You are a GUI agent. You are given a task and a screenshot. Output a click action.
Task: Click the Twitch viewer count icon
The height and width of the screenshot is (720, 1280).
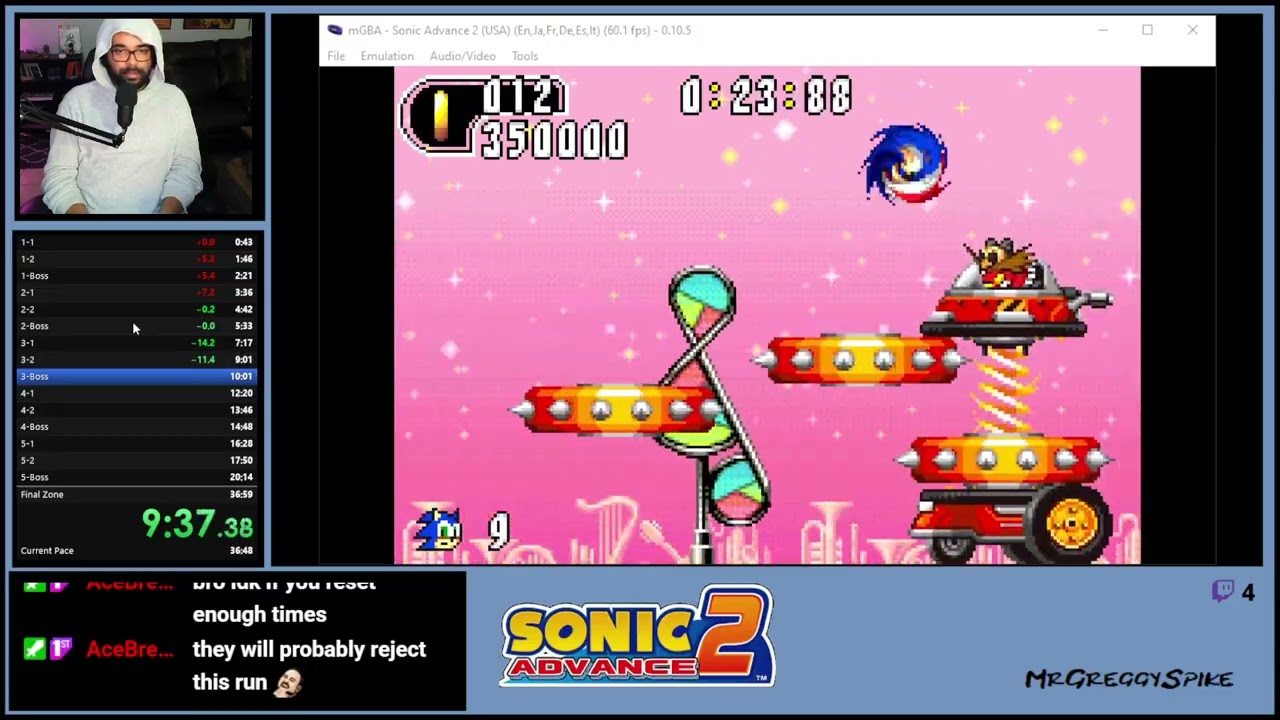pos(1223,592)
